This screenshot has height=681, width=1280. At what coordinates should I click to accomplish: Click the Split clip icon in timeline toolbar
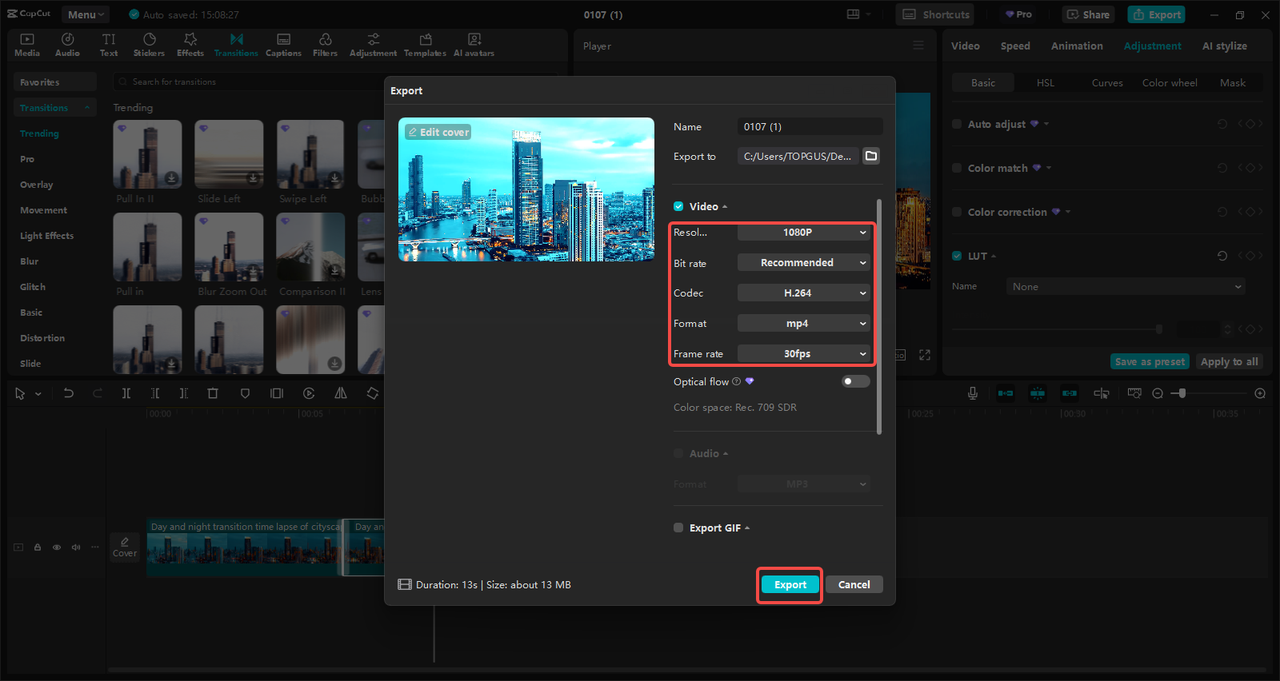pyautogui.click(x=126, y=393)
